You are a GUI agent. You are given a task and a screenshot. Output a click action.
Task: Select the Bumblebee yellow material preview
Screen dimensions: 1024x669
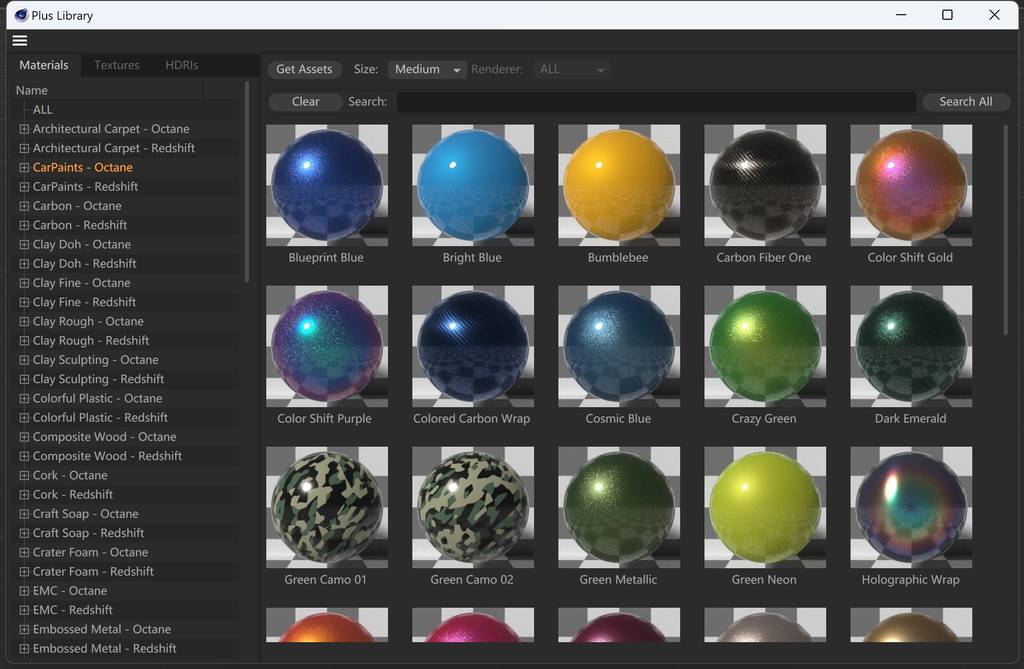(618, 185)
